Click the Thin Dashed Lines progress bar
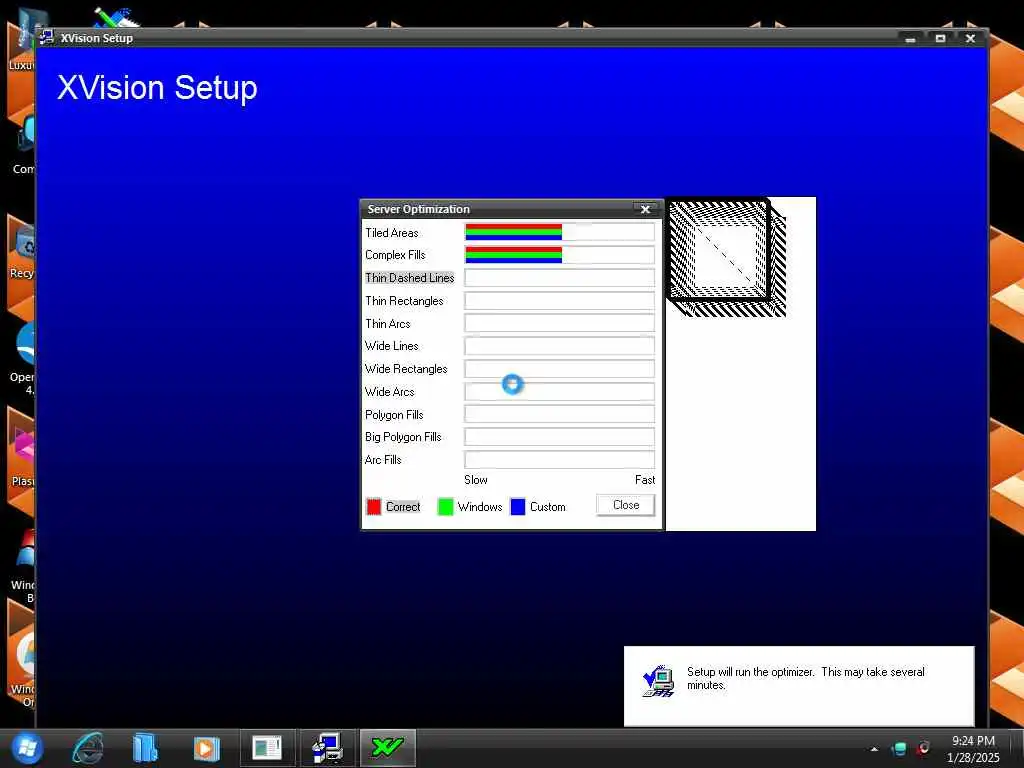This screenshot has height=768, width=1024. 560,278
